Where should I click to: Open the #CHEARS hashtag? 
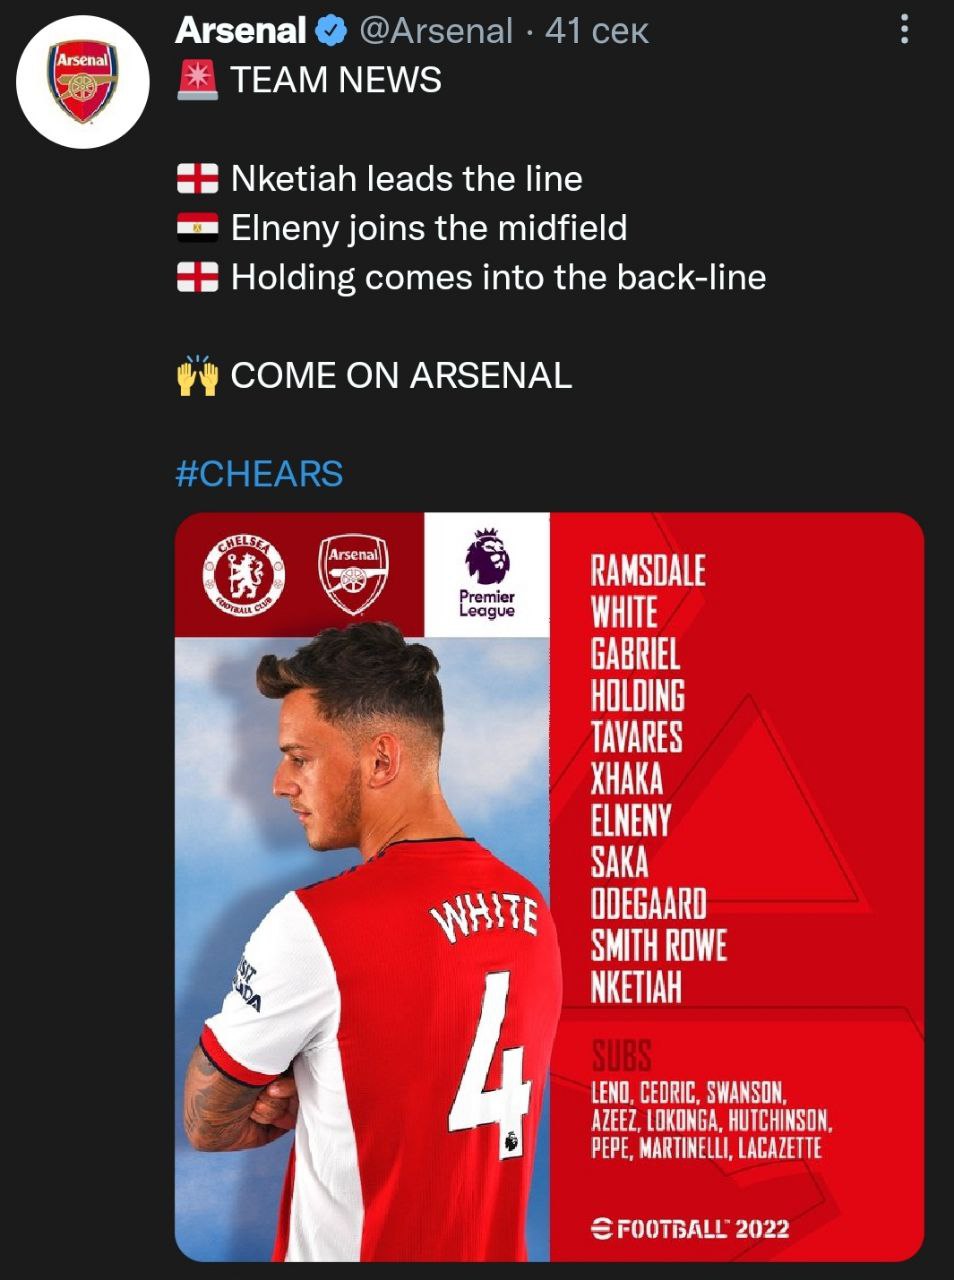[259, 473]
